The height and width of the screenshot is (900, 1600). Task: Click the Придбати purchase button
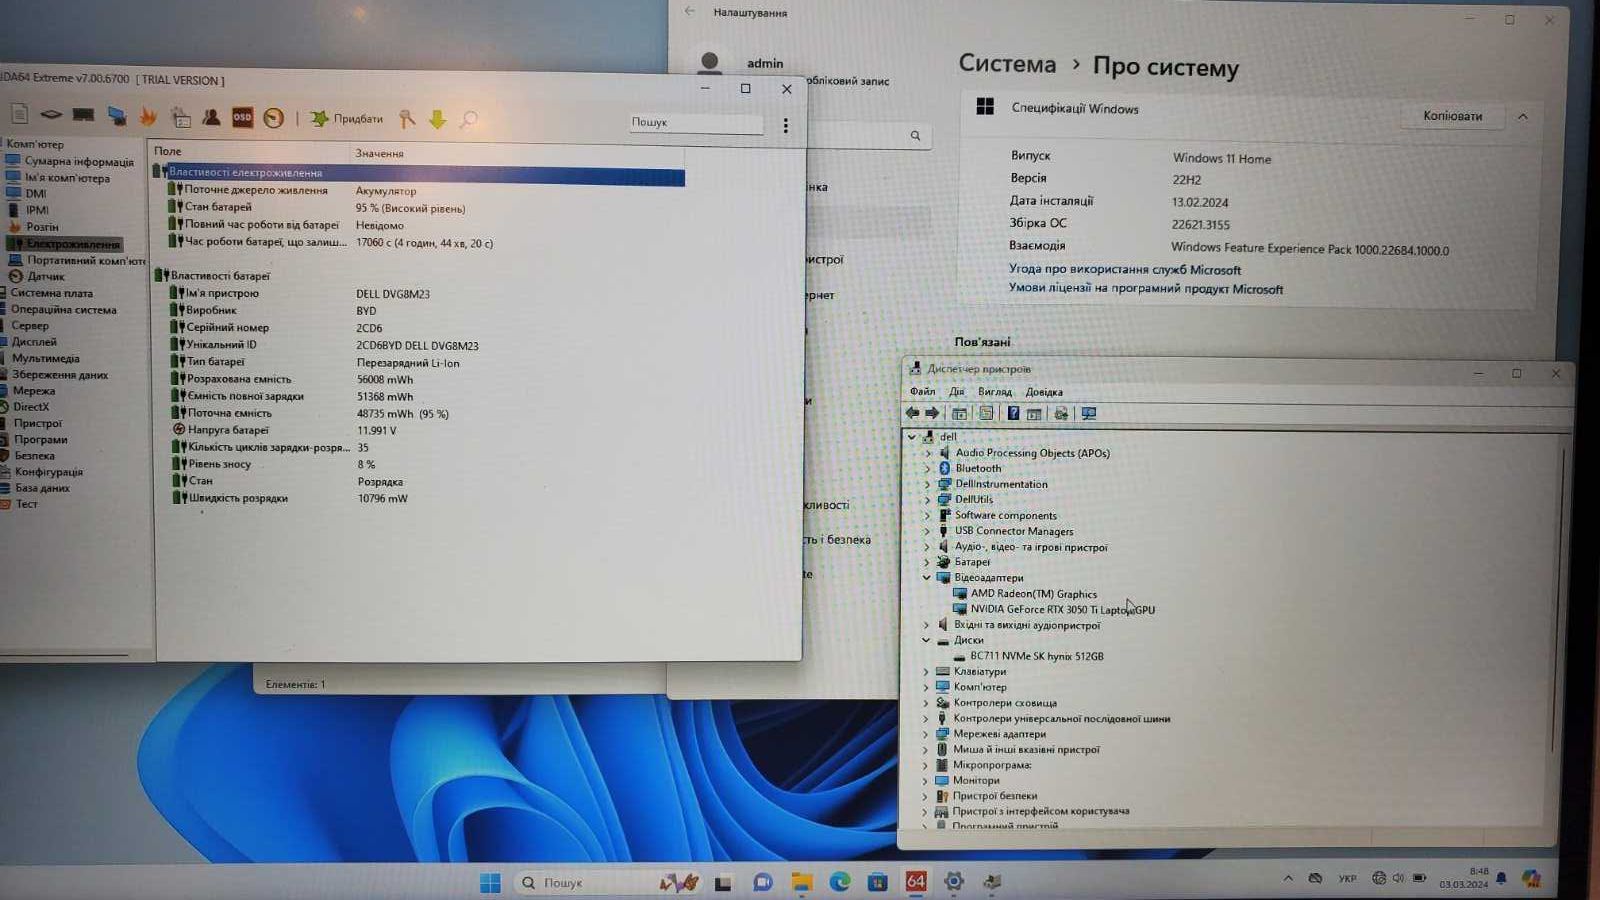tap(346, 118)
